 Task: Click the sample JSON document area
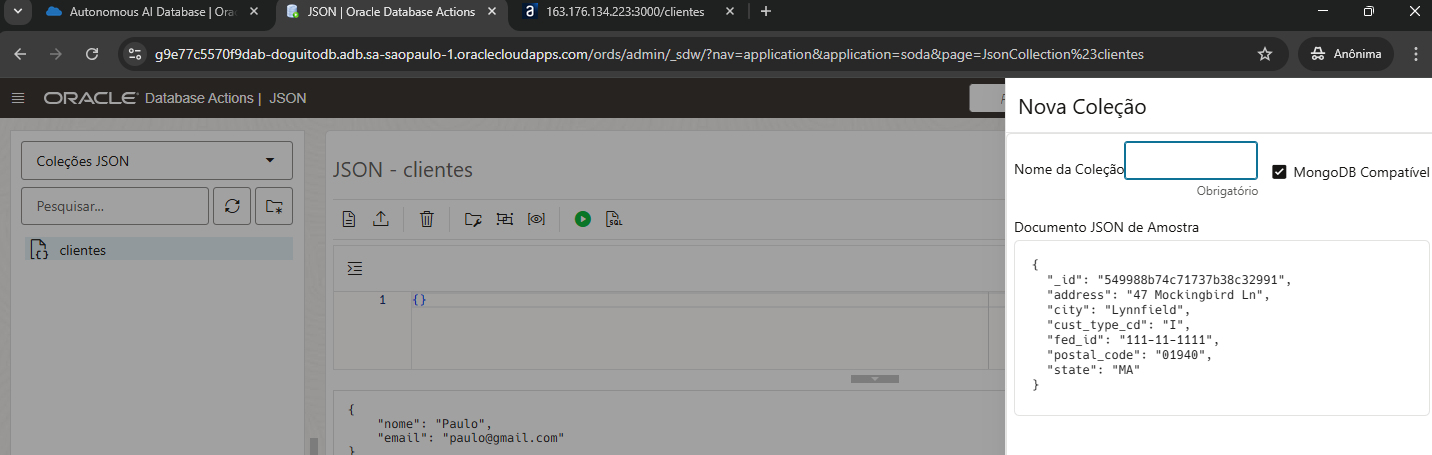point(1222,328)
